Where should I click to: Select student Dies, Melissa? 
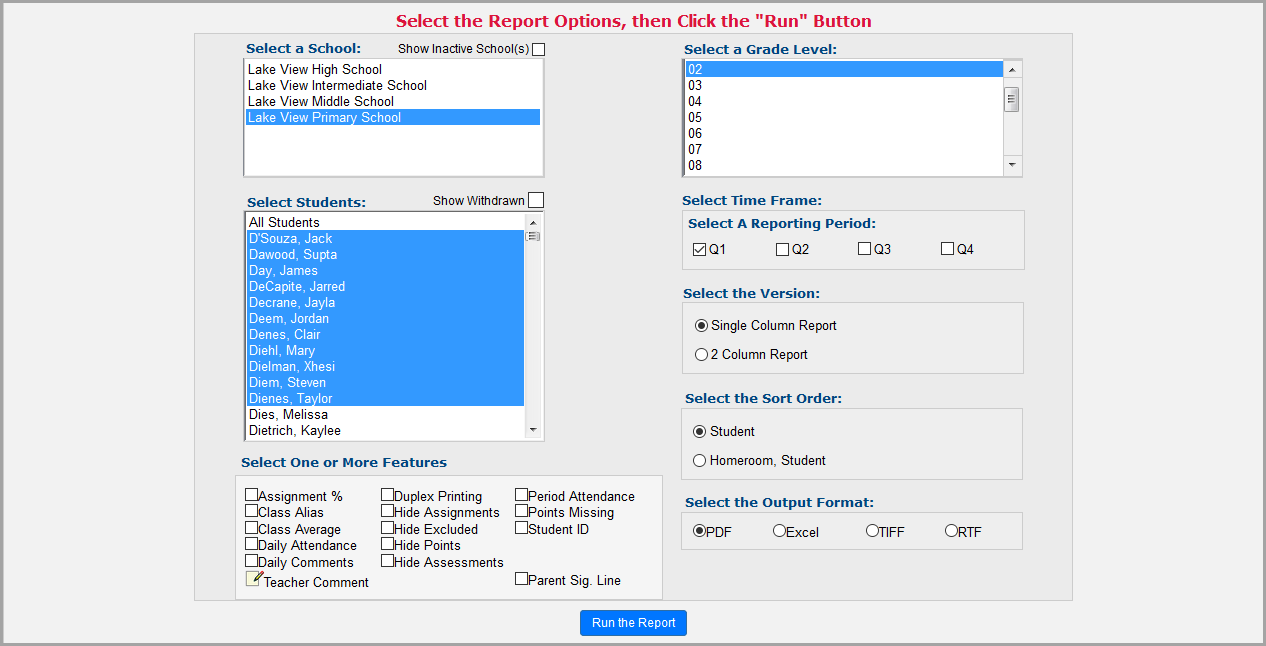coord(385,414)
